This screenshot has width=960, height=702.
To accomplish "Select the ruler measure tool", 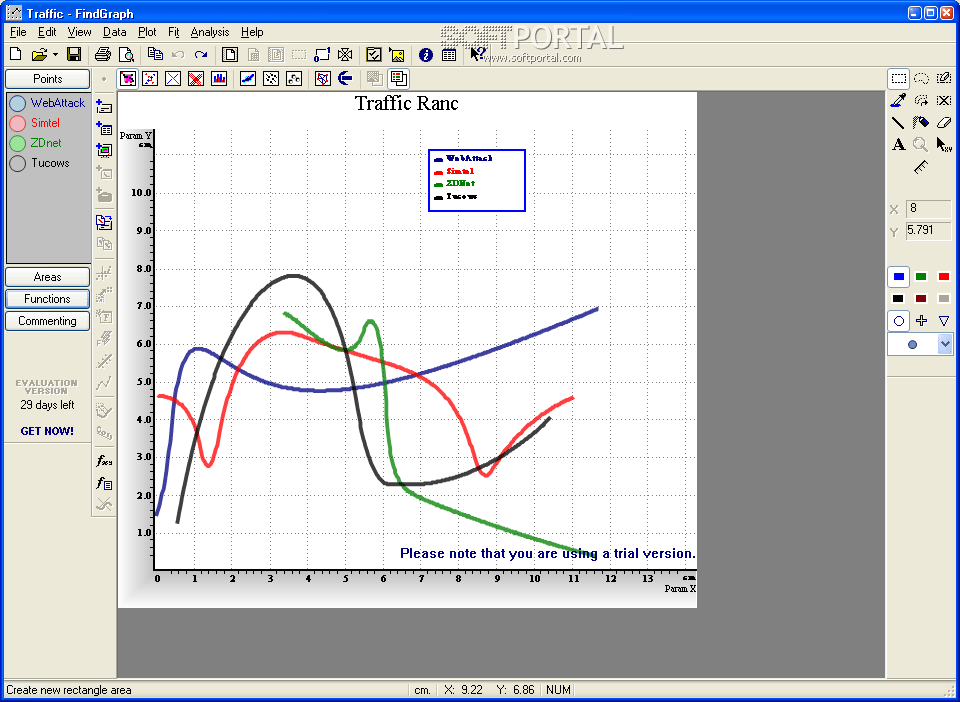I will point(921,167).
